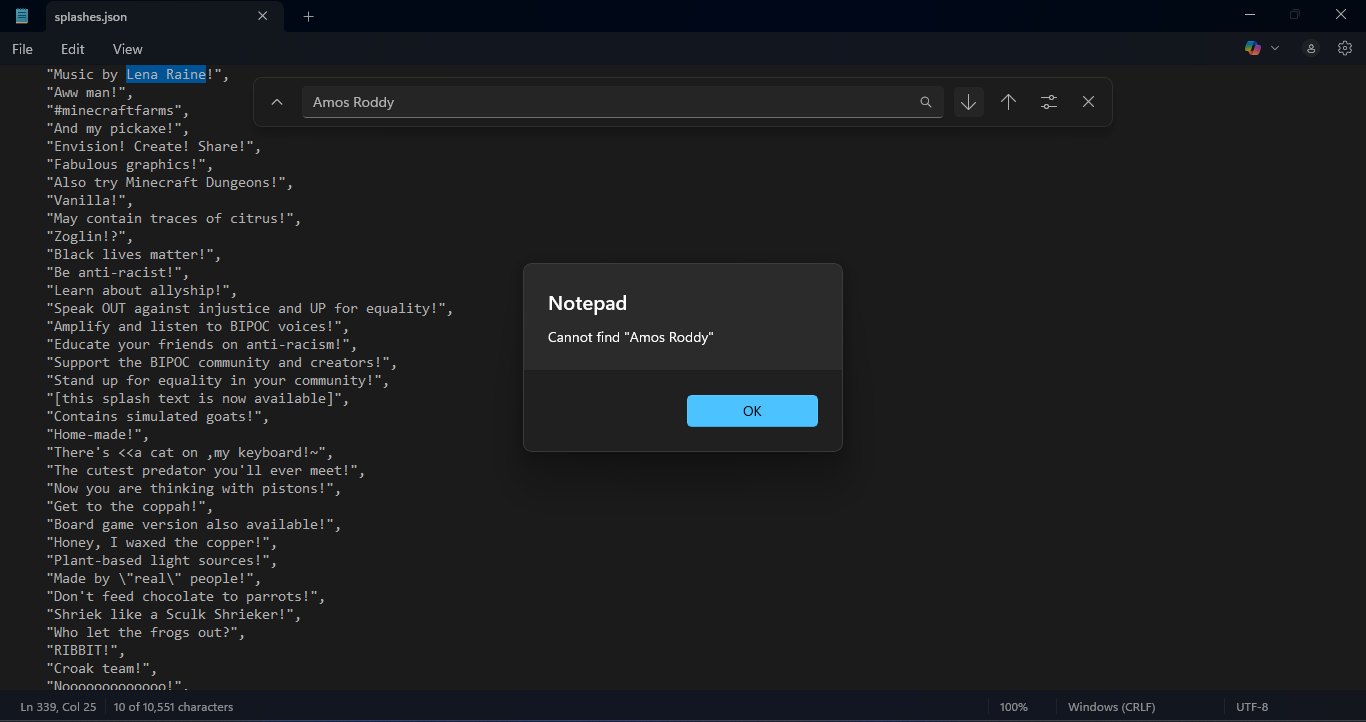Find previous match with up arrow
Screen dimensions: 1366x722
[1008, 102]
